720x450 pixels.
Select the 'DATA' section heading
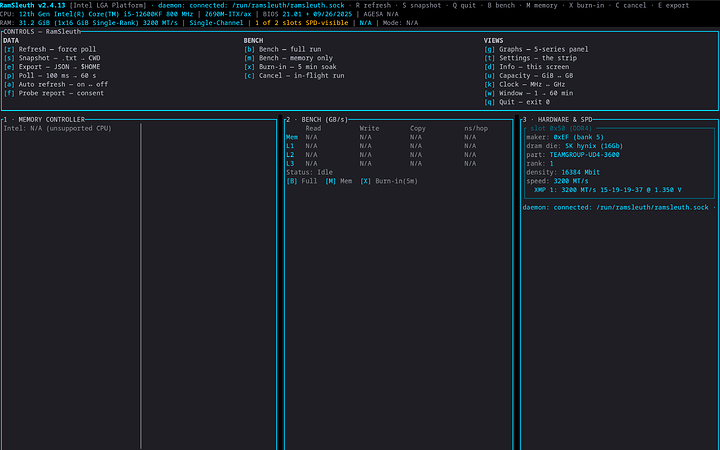click(x=11, y=40)
